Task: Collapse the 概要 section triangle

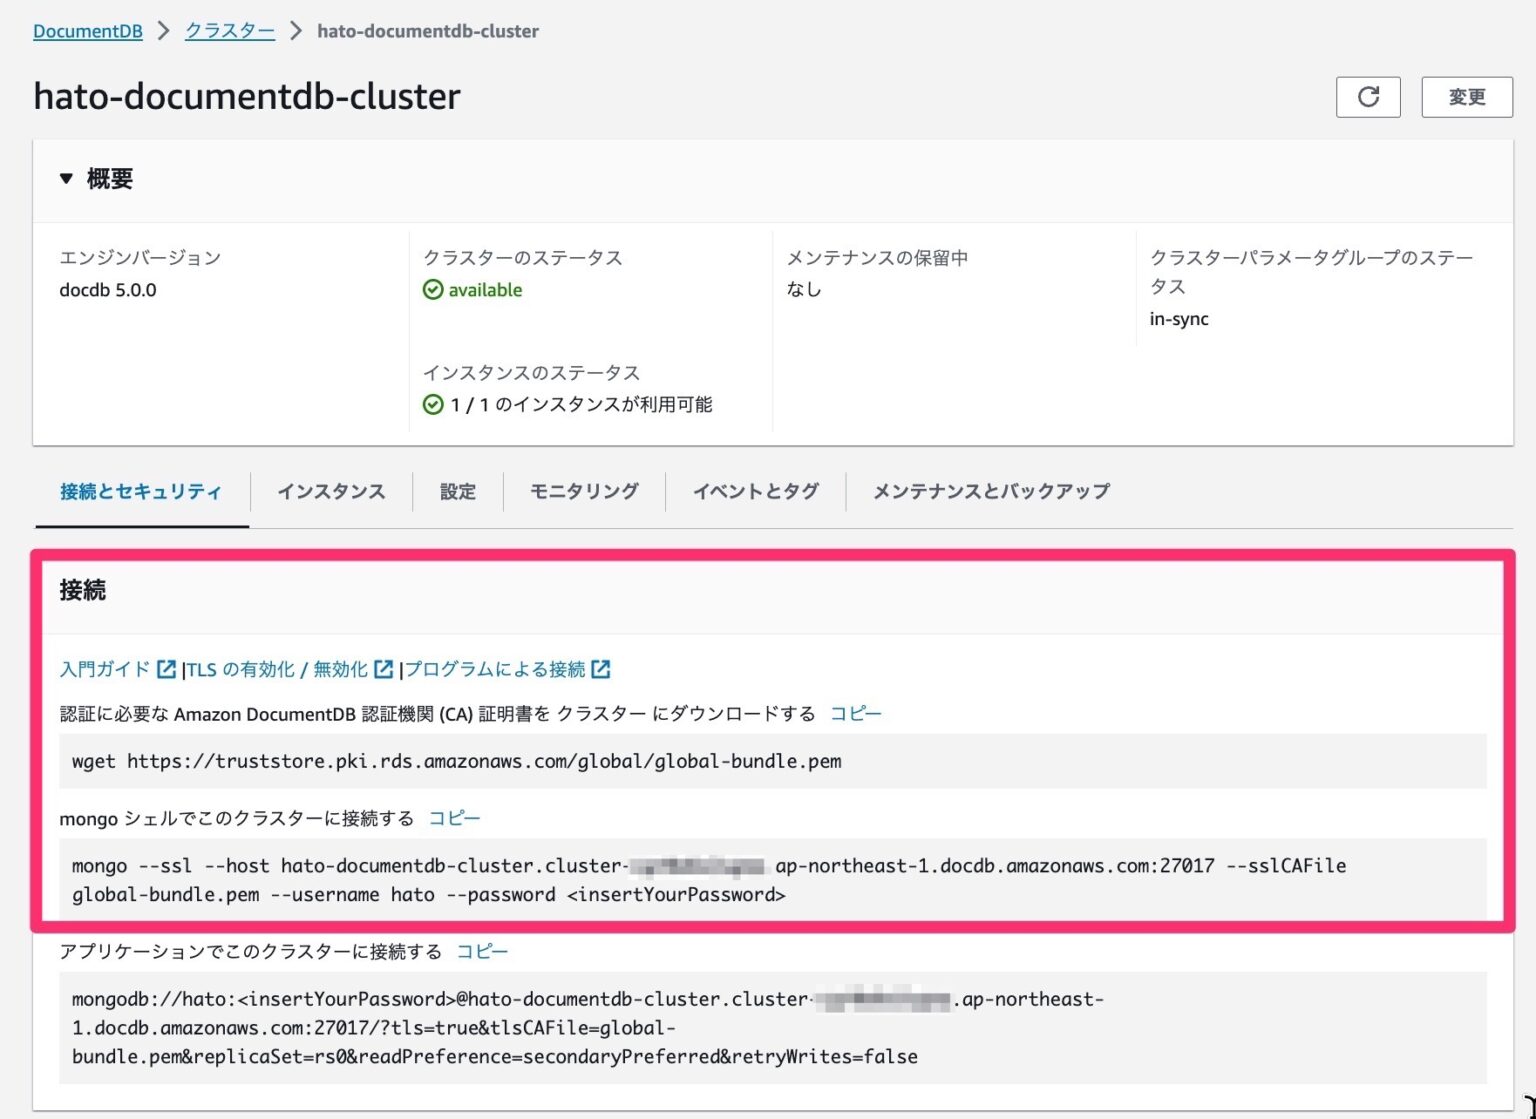Action: tap(66, 179)
